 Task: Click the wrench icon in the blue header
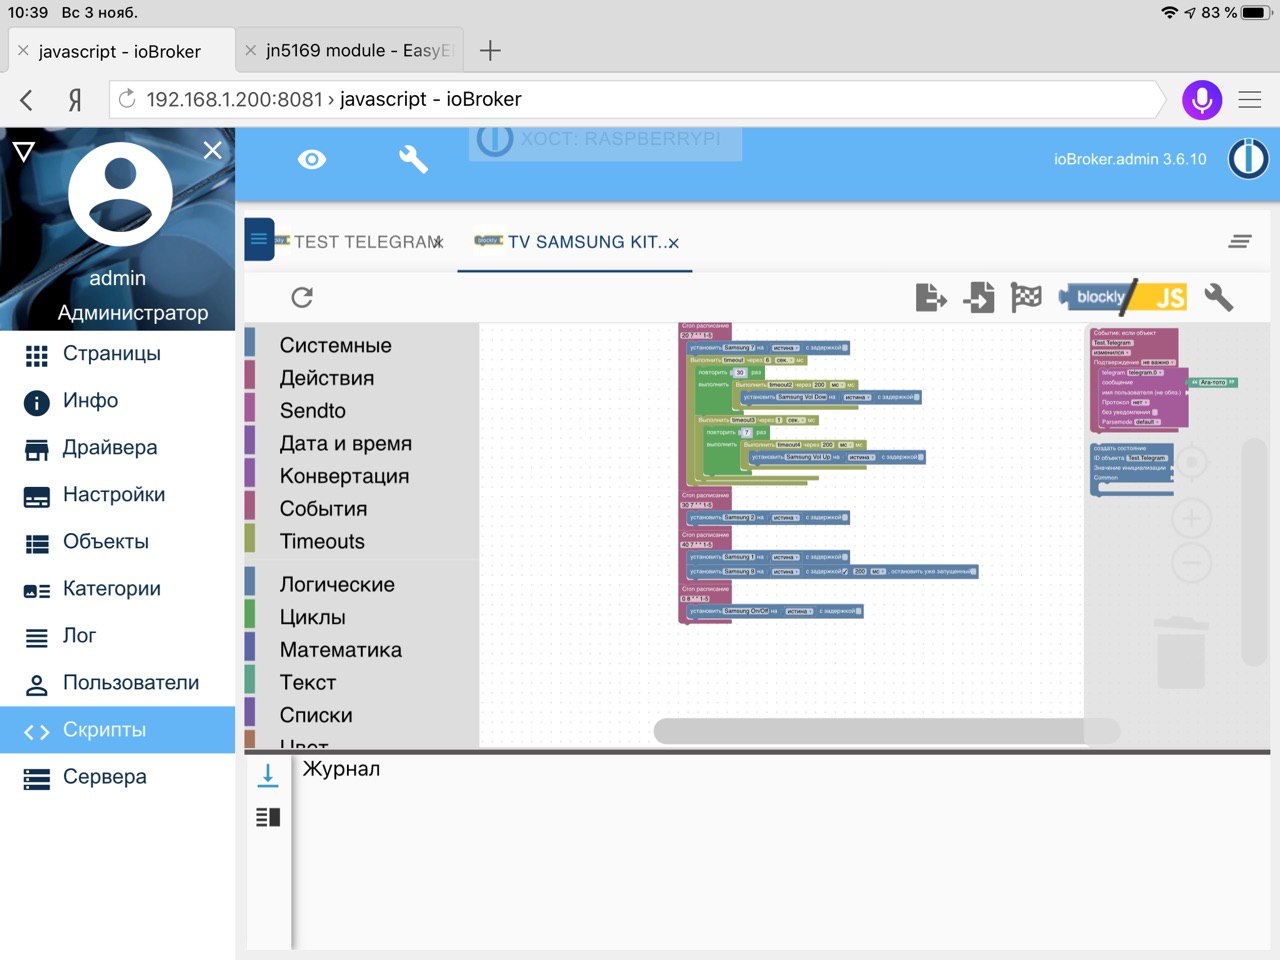tap(413, 159)
